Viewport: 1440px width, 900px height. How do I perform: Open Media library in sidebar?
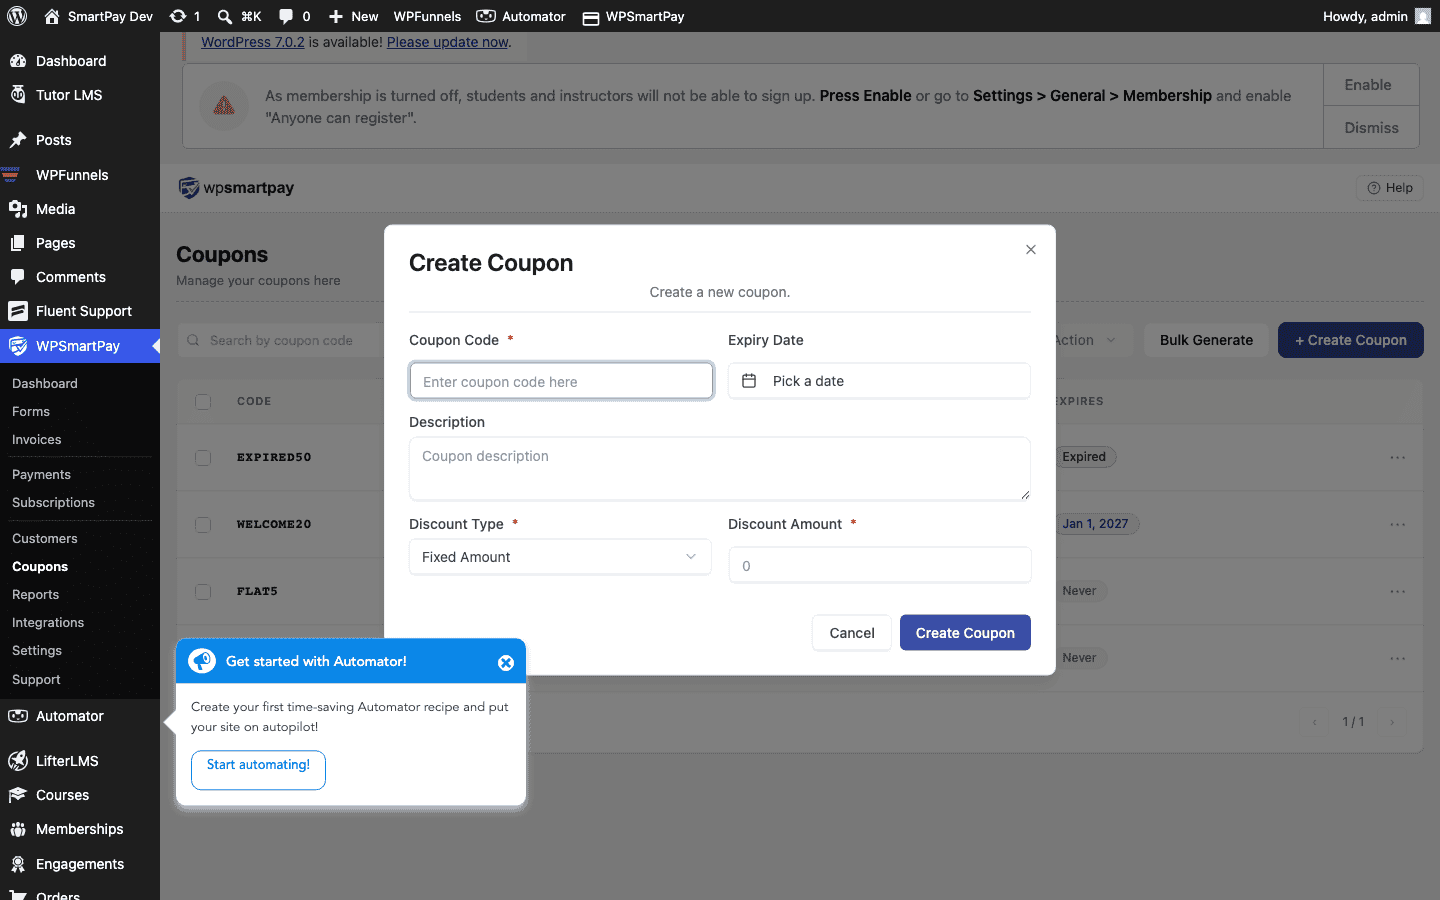pos(80,209)
